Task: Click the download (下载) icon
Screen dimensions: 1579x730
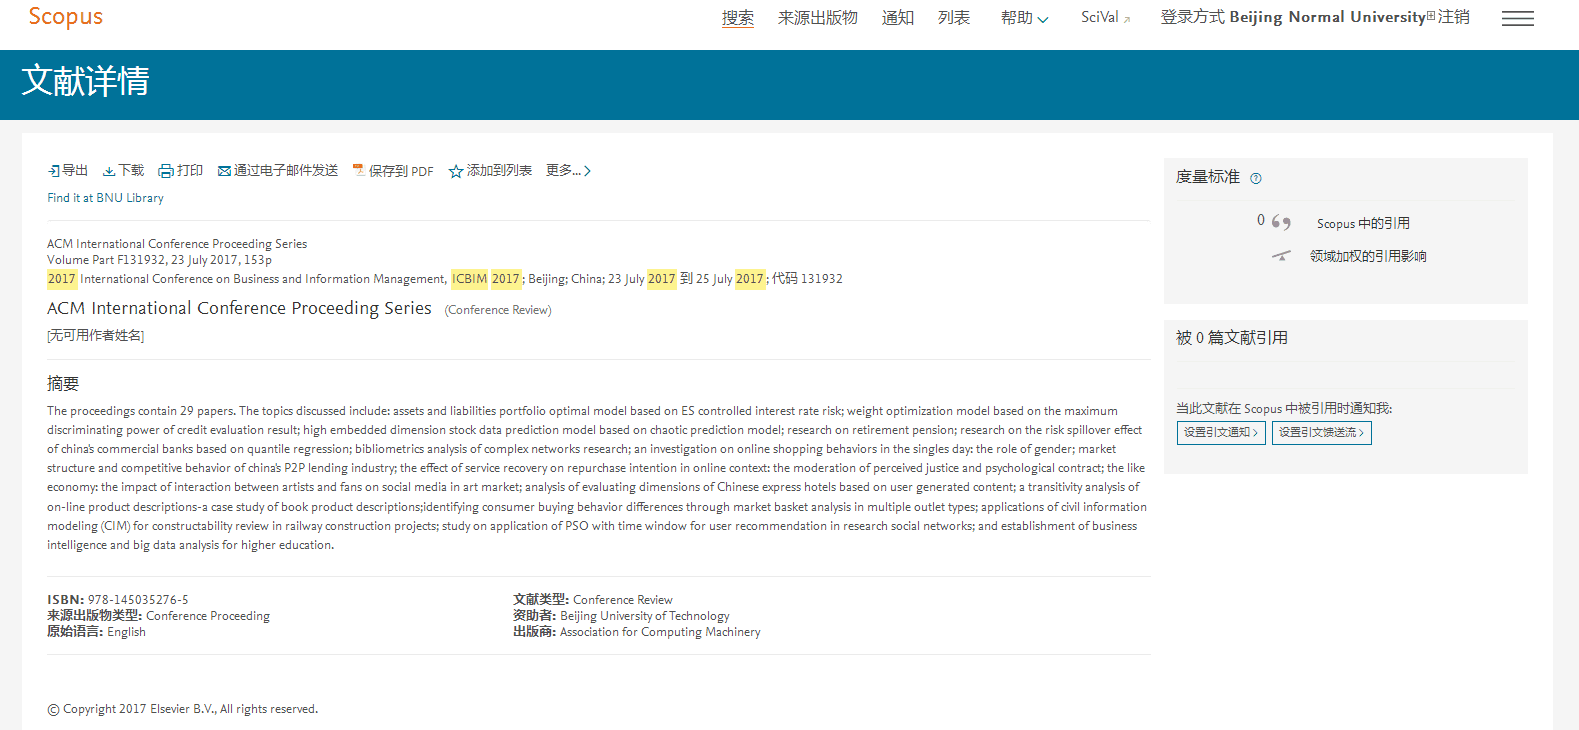Action: coord(109,171)
